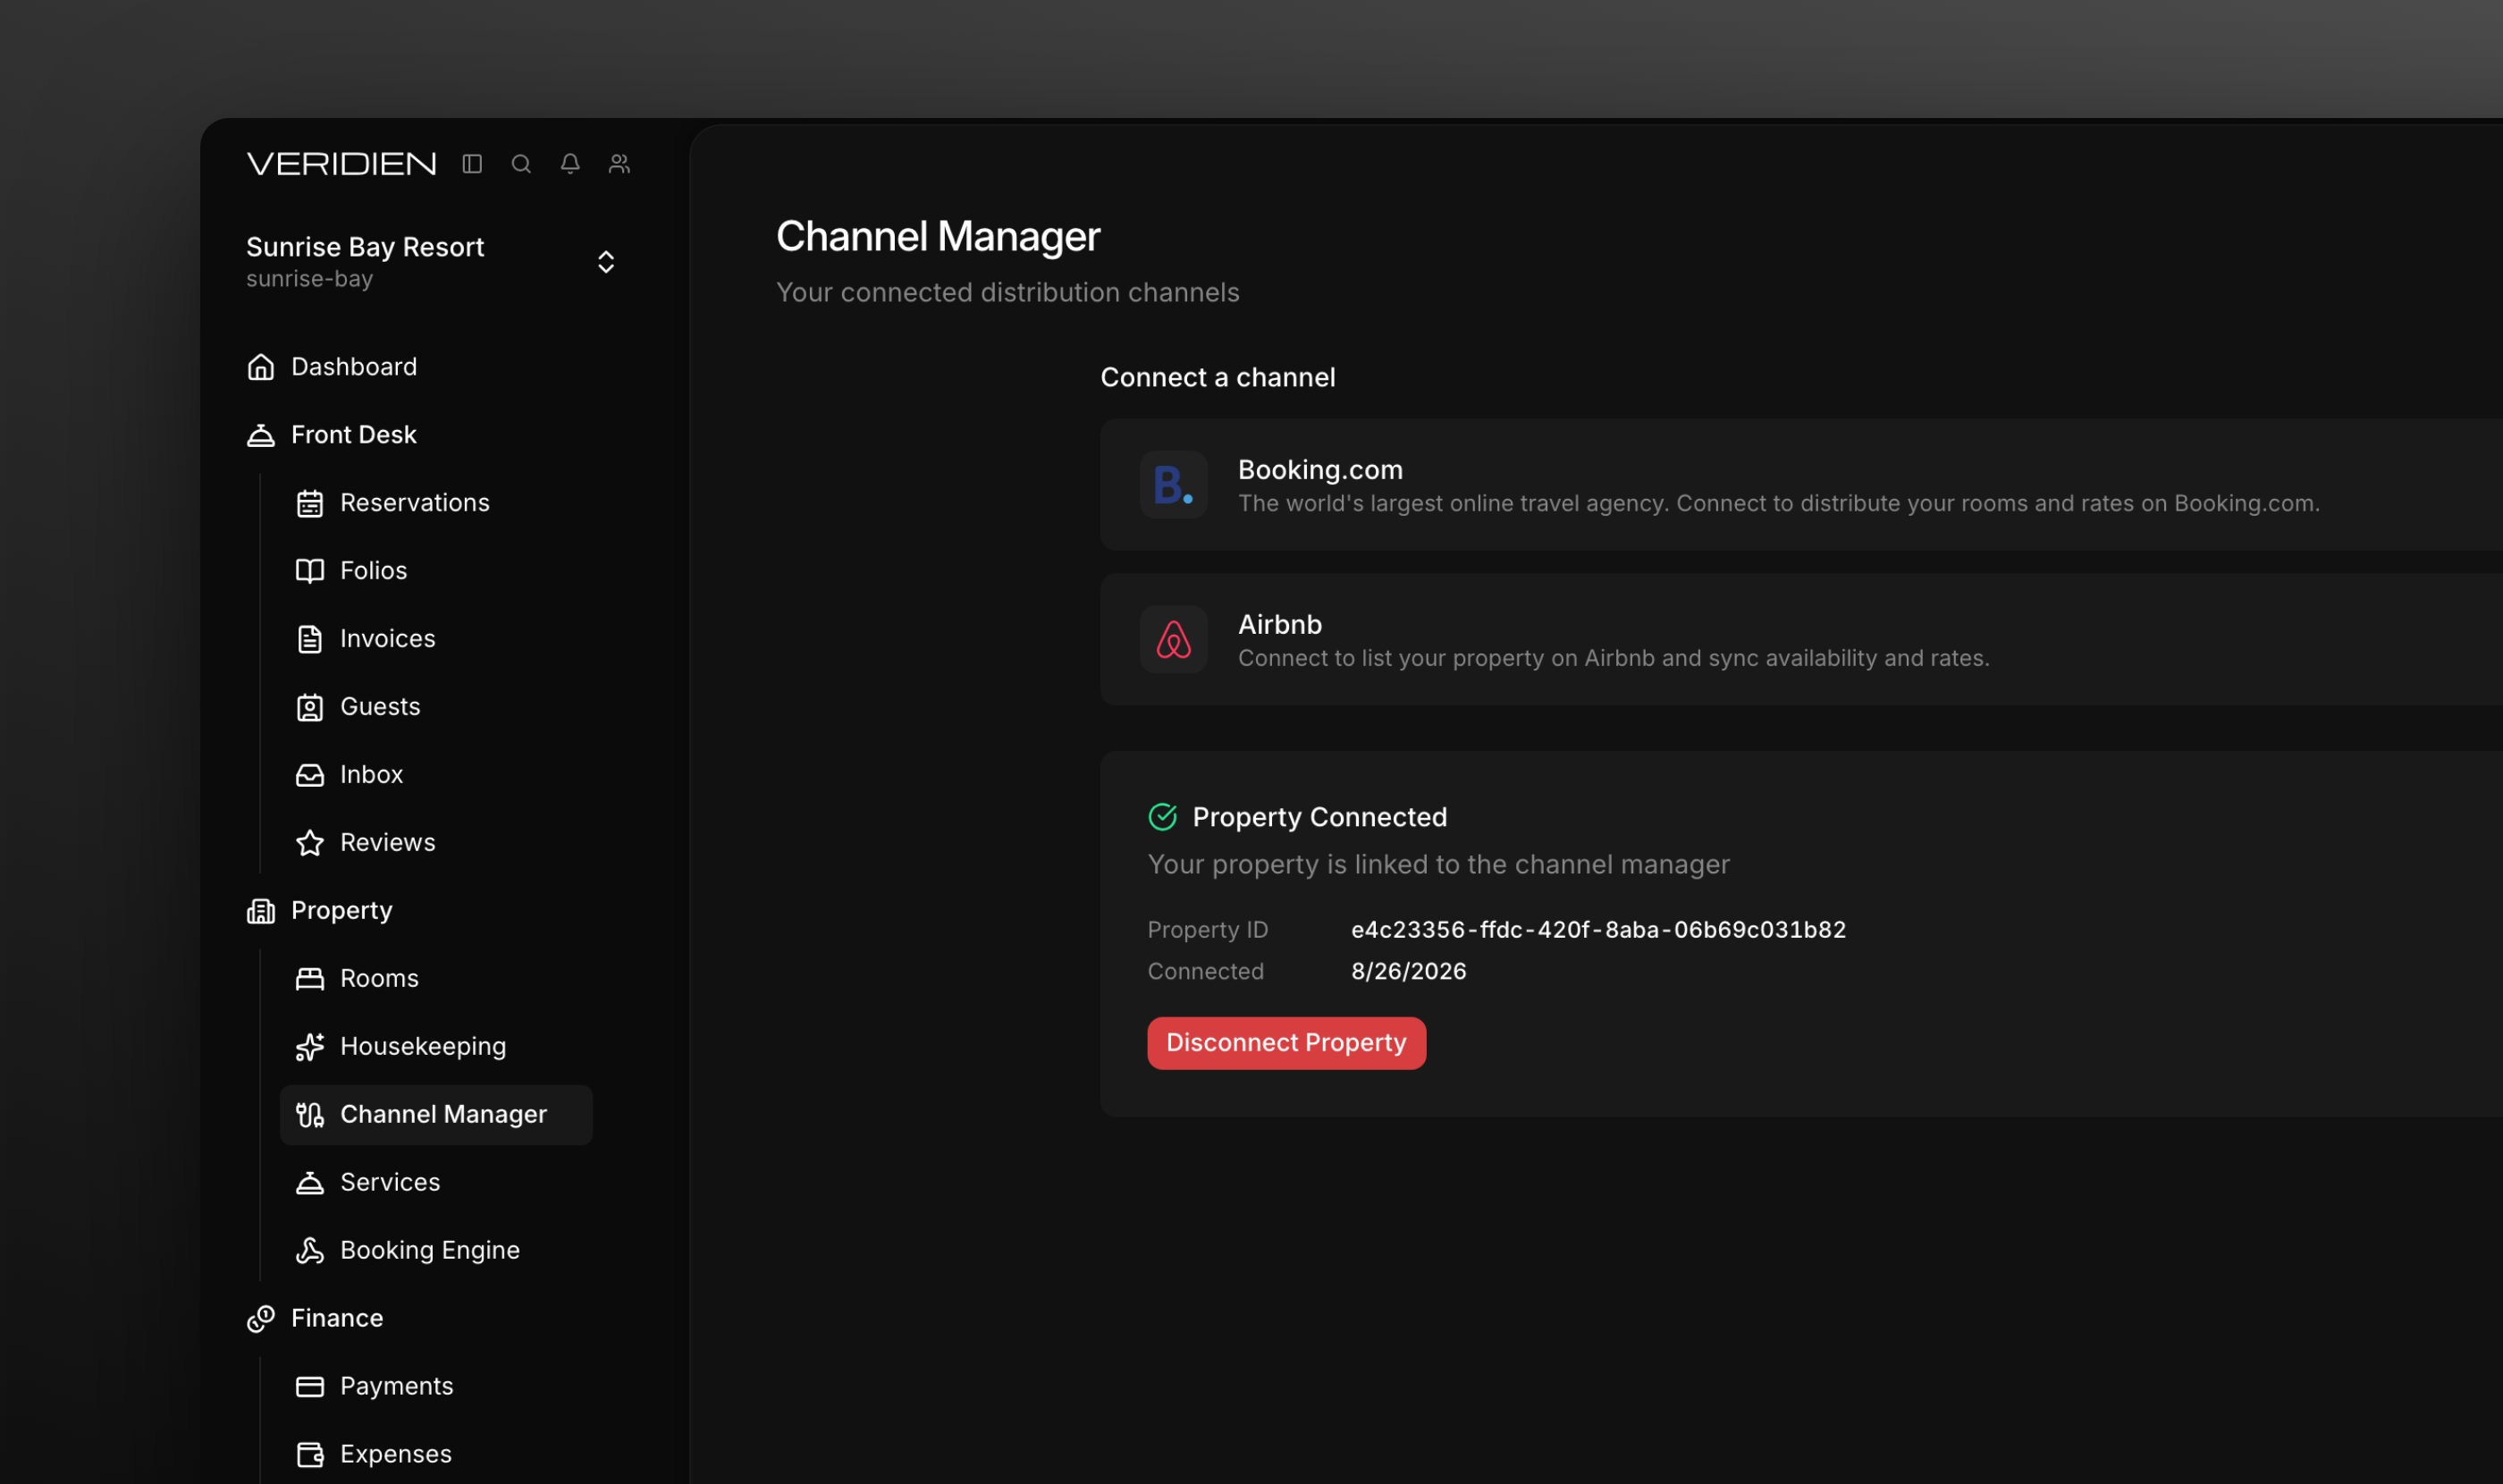The height and width of the screenshot is (1484, 2503).
Task: Click the Folios book icon
Action: click(310, 570)
